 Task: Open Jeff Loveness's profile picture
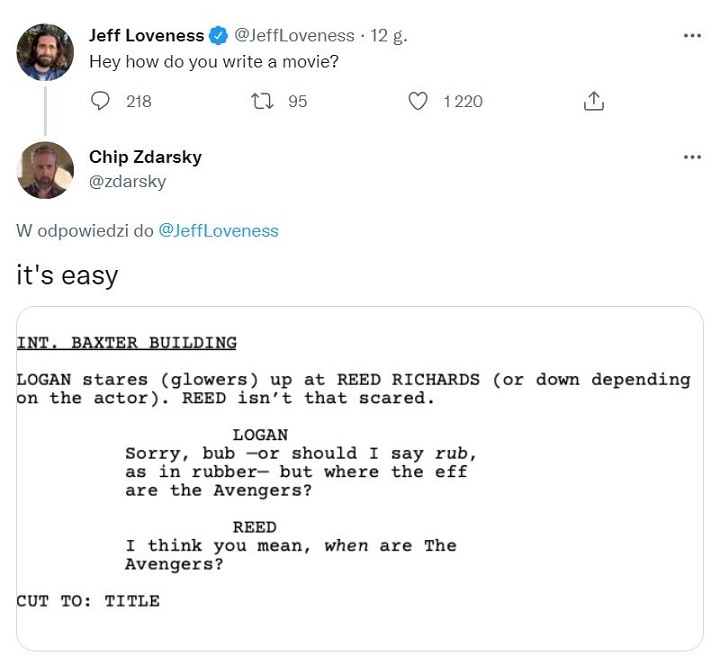45,52
